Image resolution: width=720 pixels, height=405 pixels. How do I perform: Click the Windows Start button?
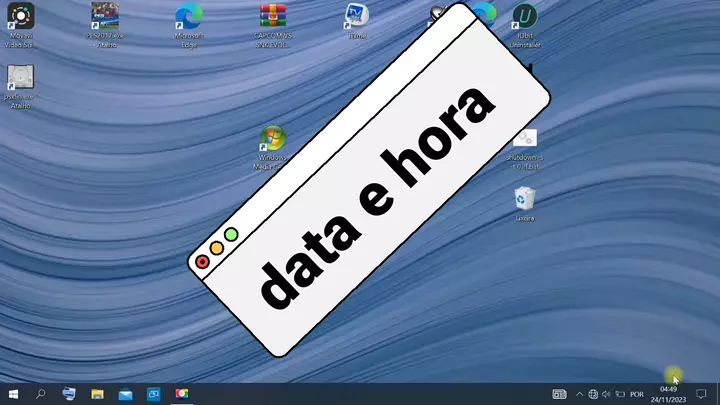pos(13,394)
